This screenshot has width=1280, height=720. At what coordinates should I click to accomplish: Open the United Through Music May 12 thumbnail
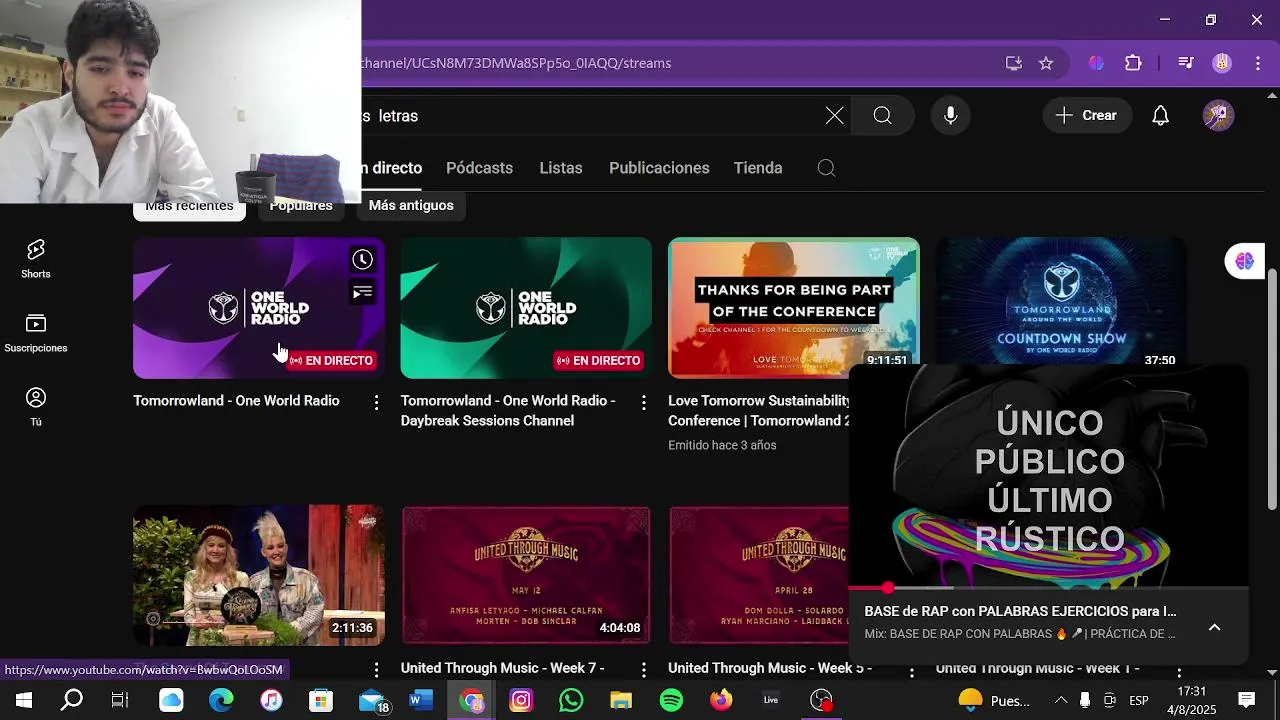[526, 575]
